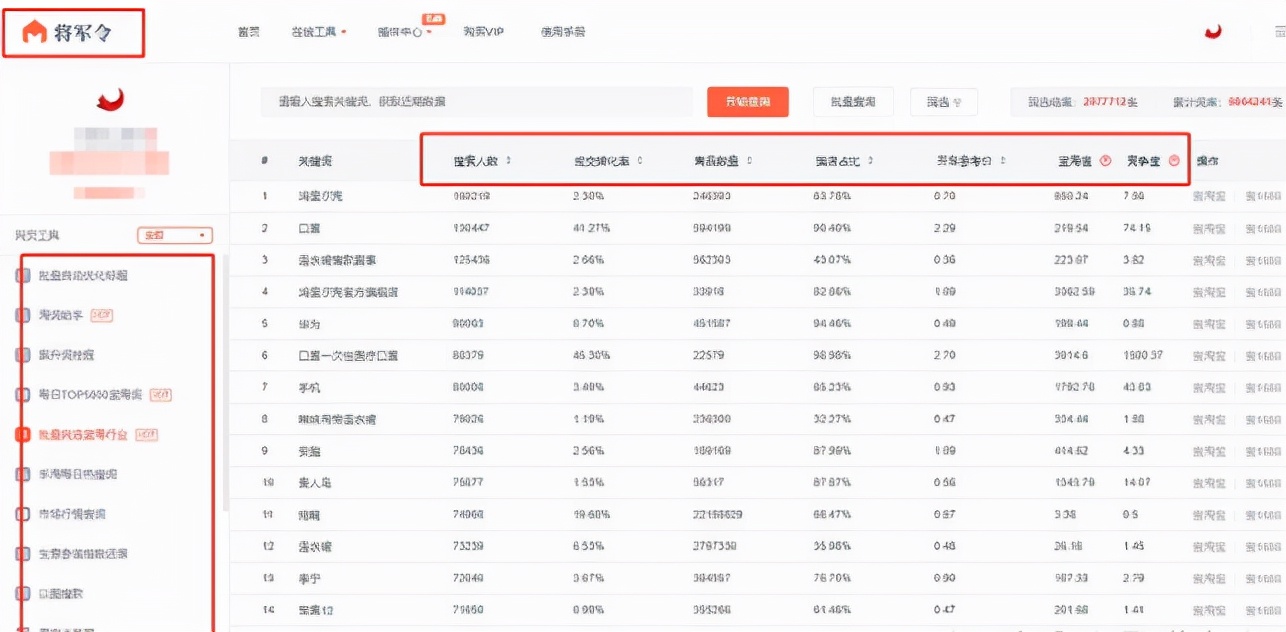Go to the 首页 home tab
The image size is (1286, 632).
pyautogui.click(x=249, y=32)
